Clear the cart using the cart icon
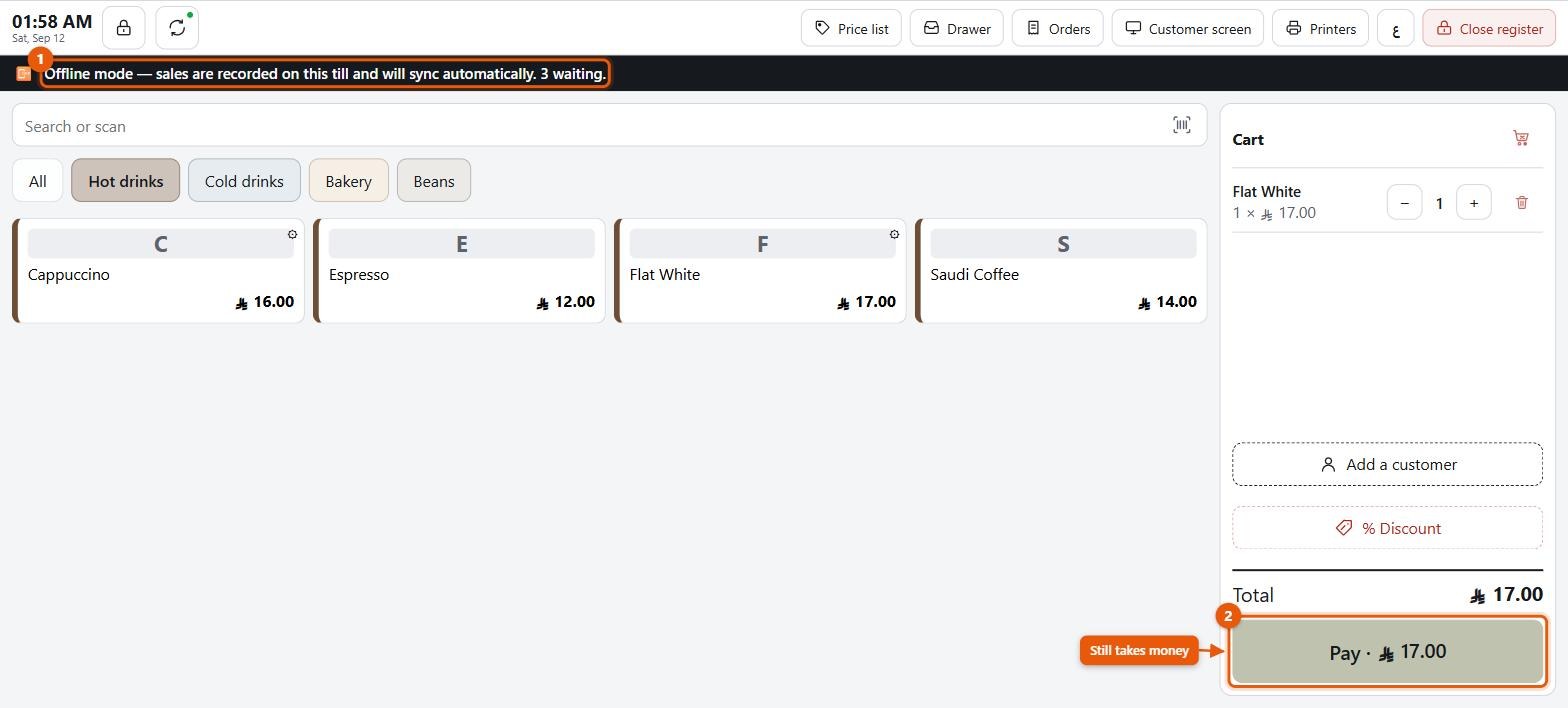Screen dimensions: 1568x708 [x=1521, y=139]
